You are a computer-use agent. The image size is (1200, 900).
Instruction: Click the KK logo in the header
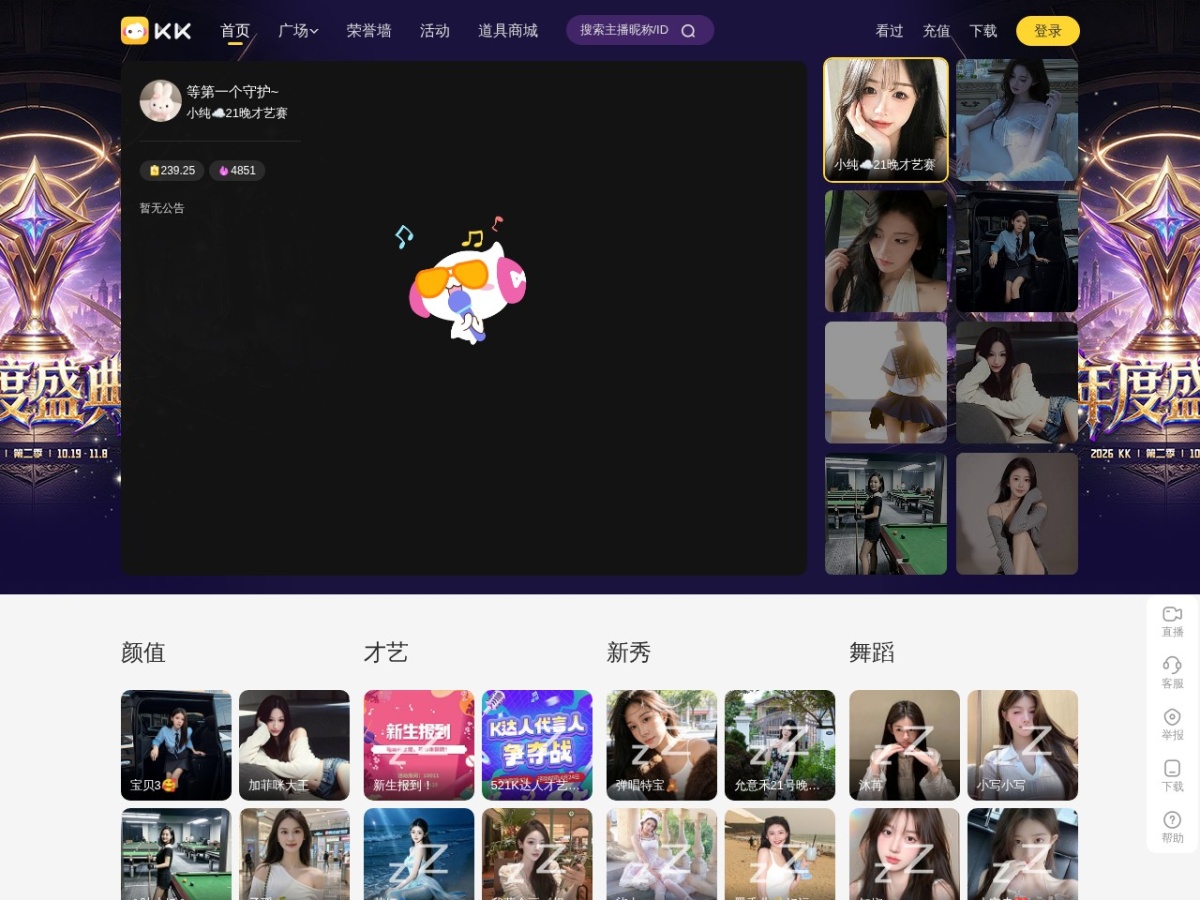click(156, 30)
